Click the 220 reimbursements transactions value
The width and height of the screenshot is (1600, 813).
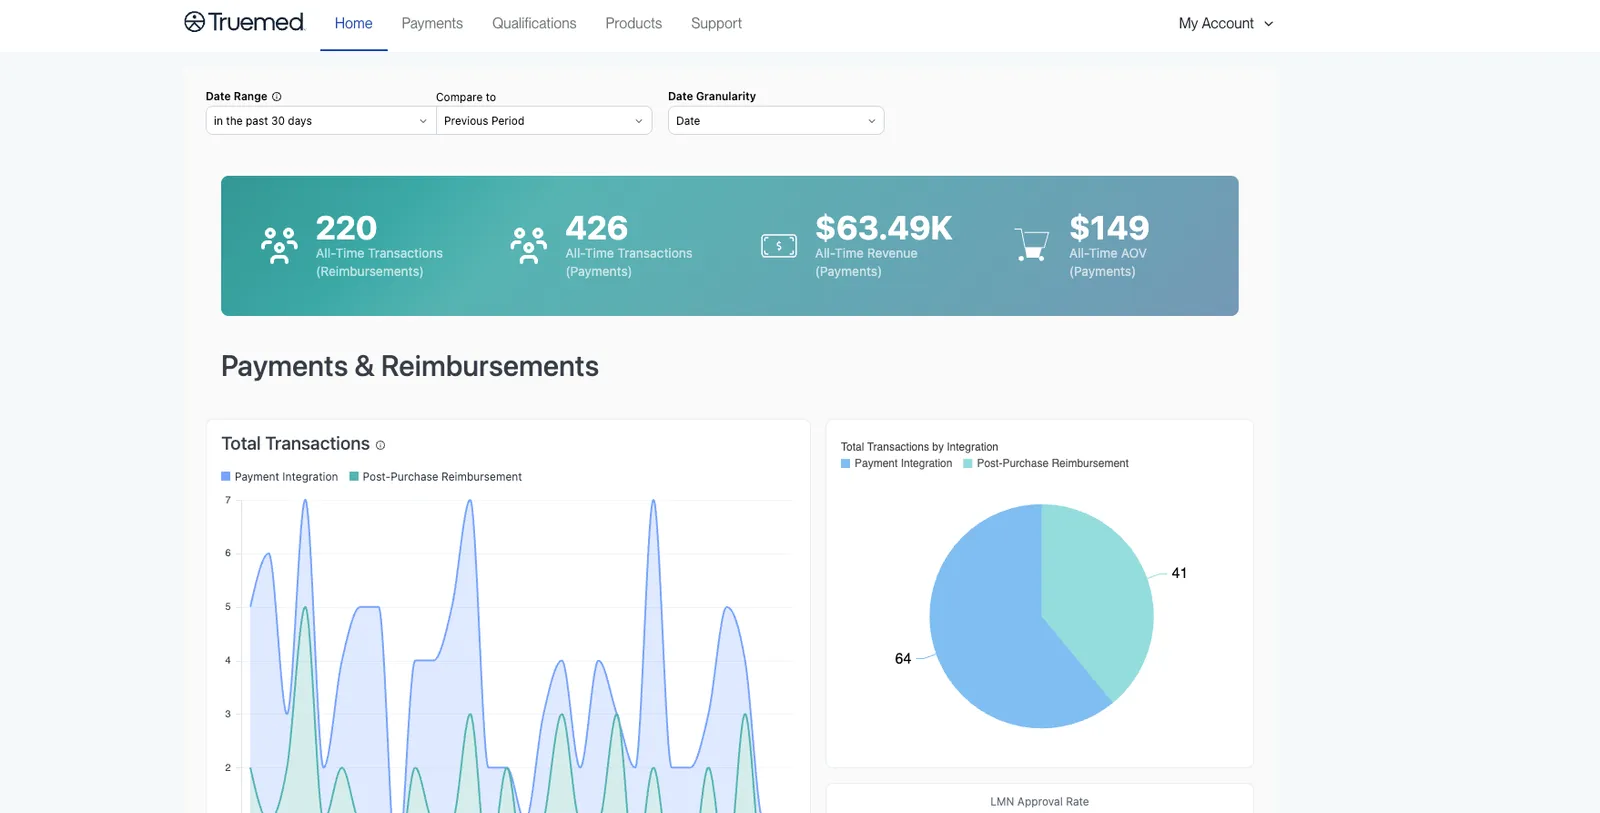coord(346,228)
